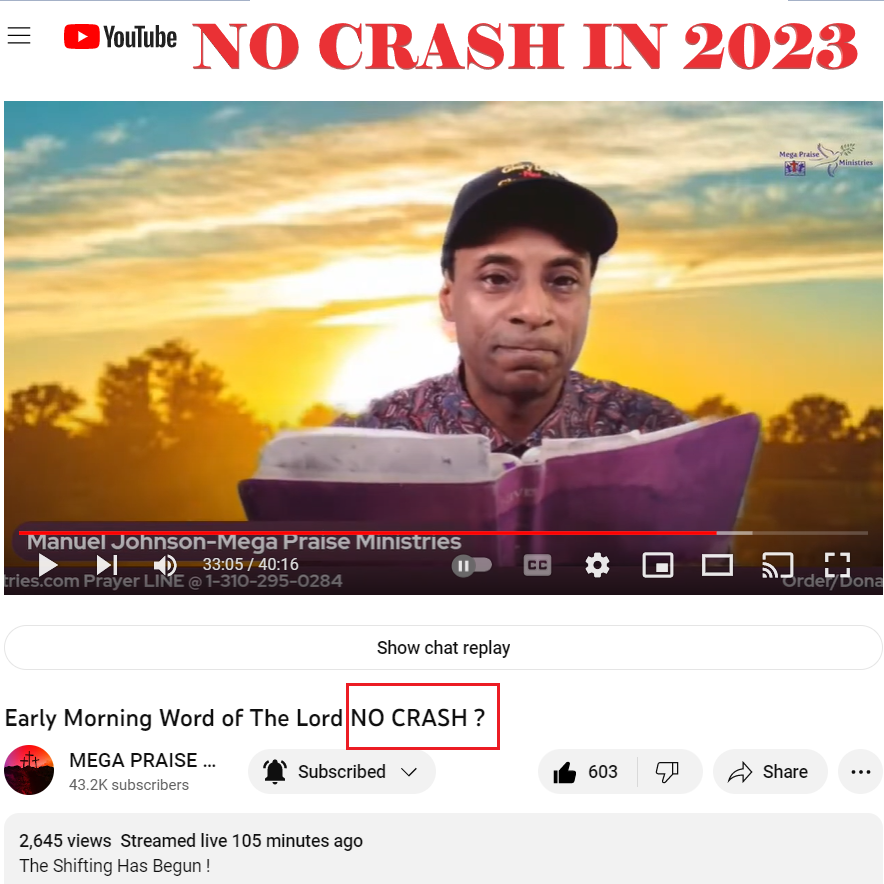Viewport: 884px width, 884px height.
Task: Enter full screen mode
Action: (837, 565)
